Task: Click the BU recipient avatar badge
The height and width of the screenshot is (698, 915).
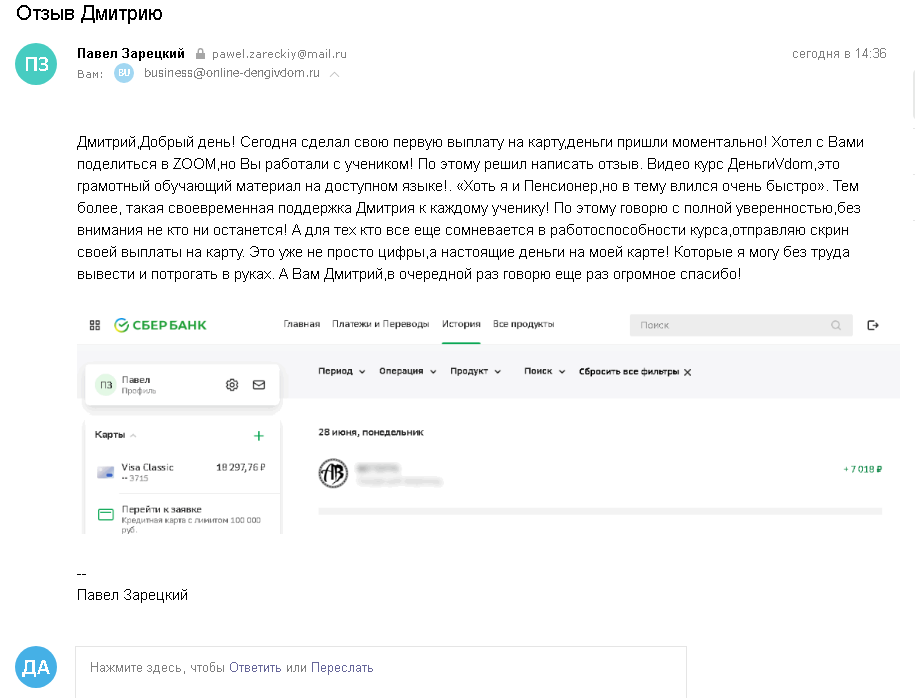Action: click(124, 73)
